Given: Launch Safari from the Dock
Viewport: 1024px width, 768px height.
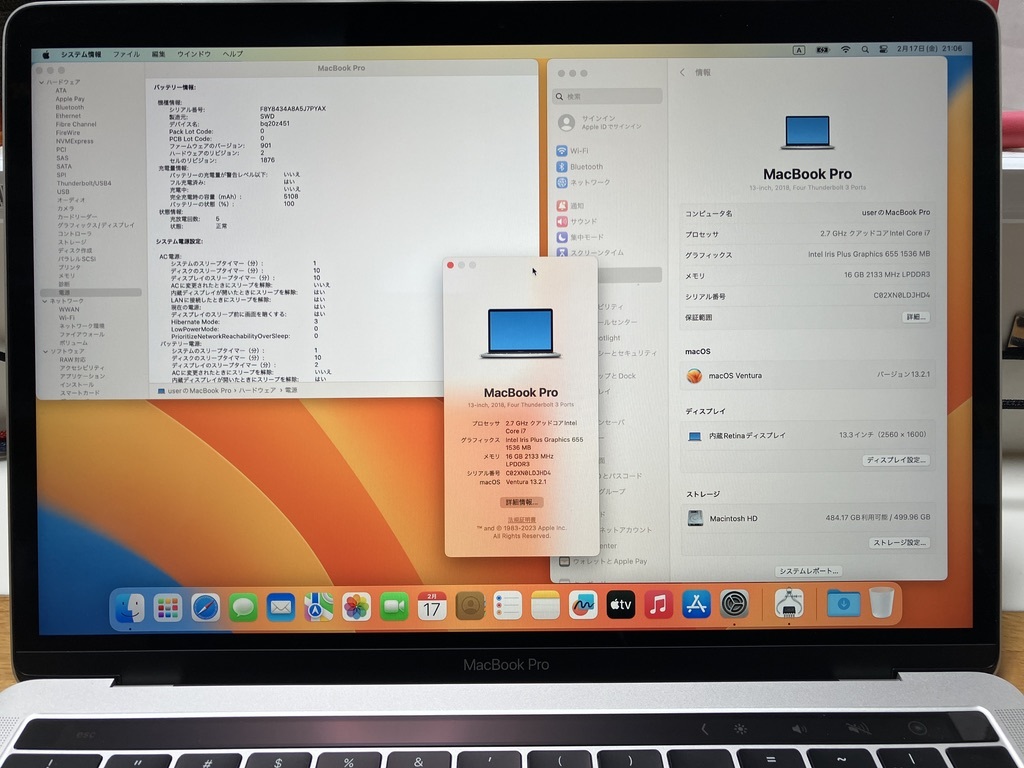Looking at the screenshot, I should pos(206,608).
